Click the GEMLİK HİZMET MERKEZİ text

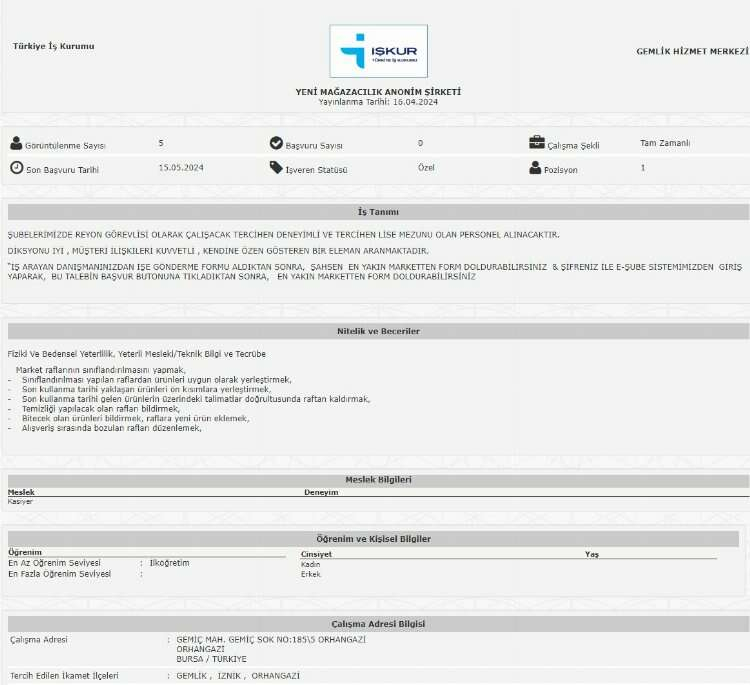click(692, 51)
